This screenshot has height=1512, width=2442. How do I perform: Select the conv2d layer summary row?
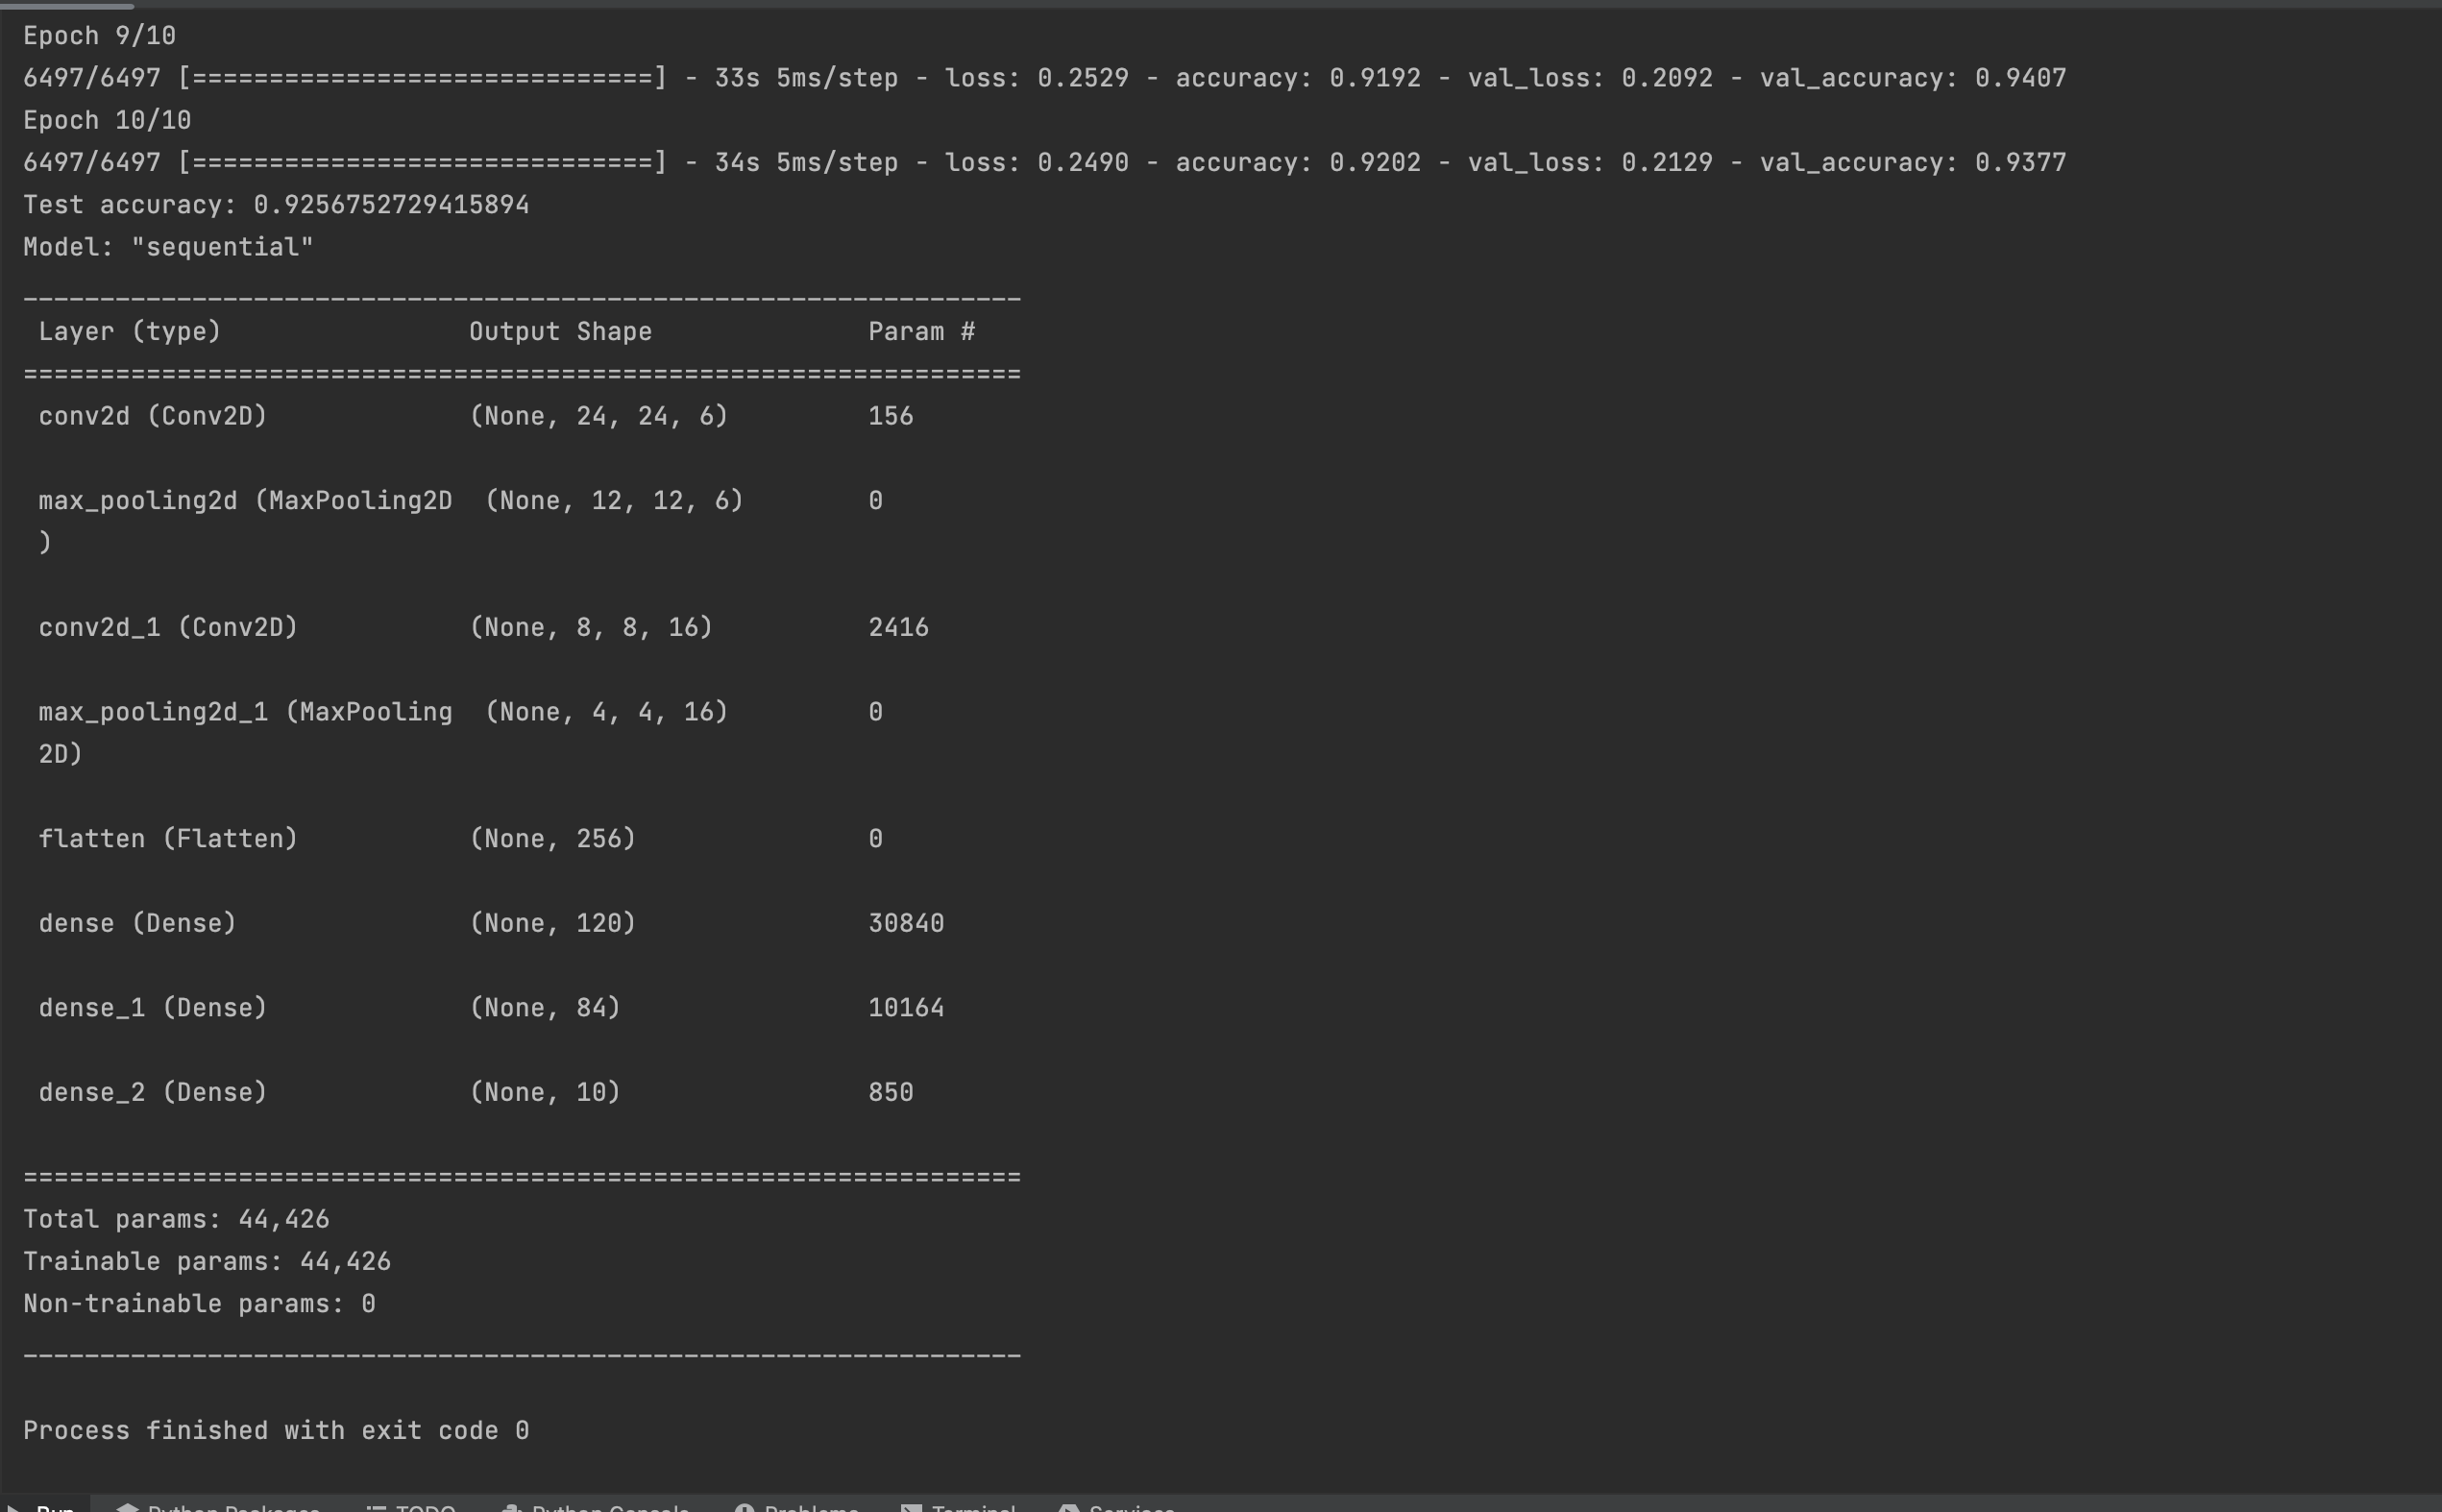pyautogui.click(x=400, y=416)
